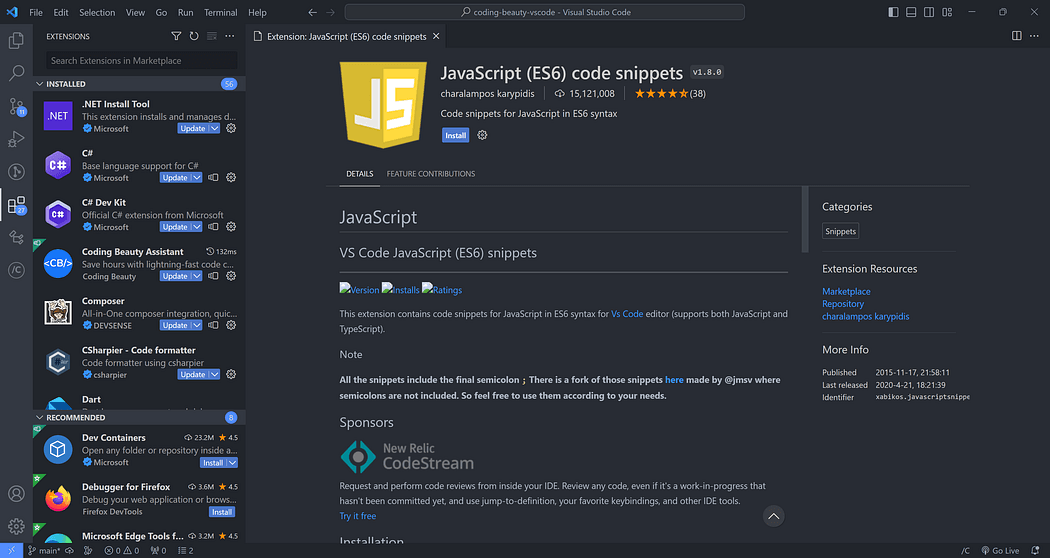Open manage gear for Coding Beauty Assistant
This screenshot has width=1050, height=558.
(x=231, y=276)
